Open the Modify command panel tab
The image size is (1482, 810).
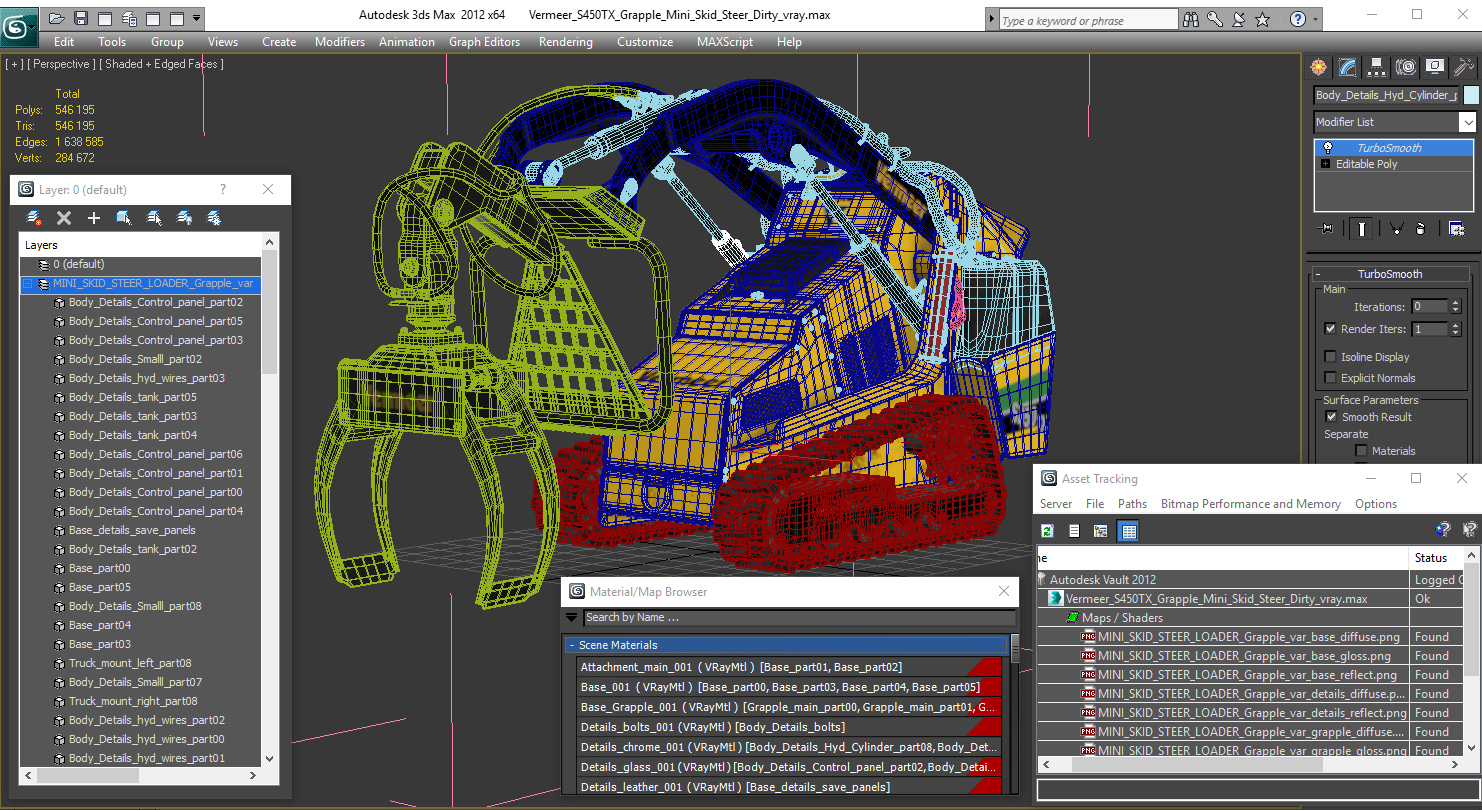[1348, 67]
